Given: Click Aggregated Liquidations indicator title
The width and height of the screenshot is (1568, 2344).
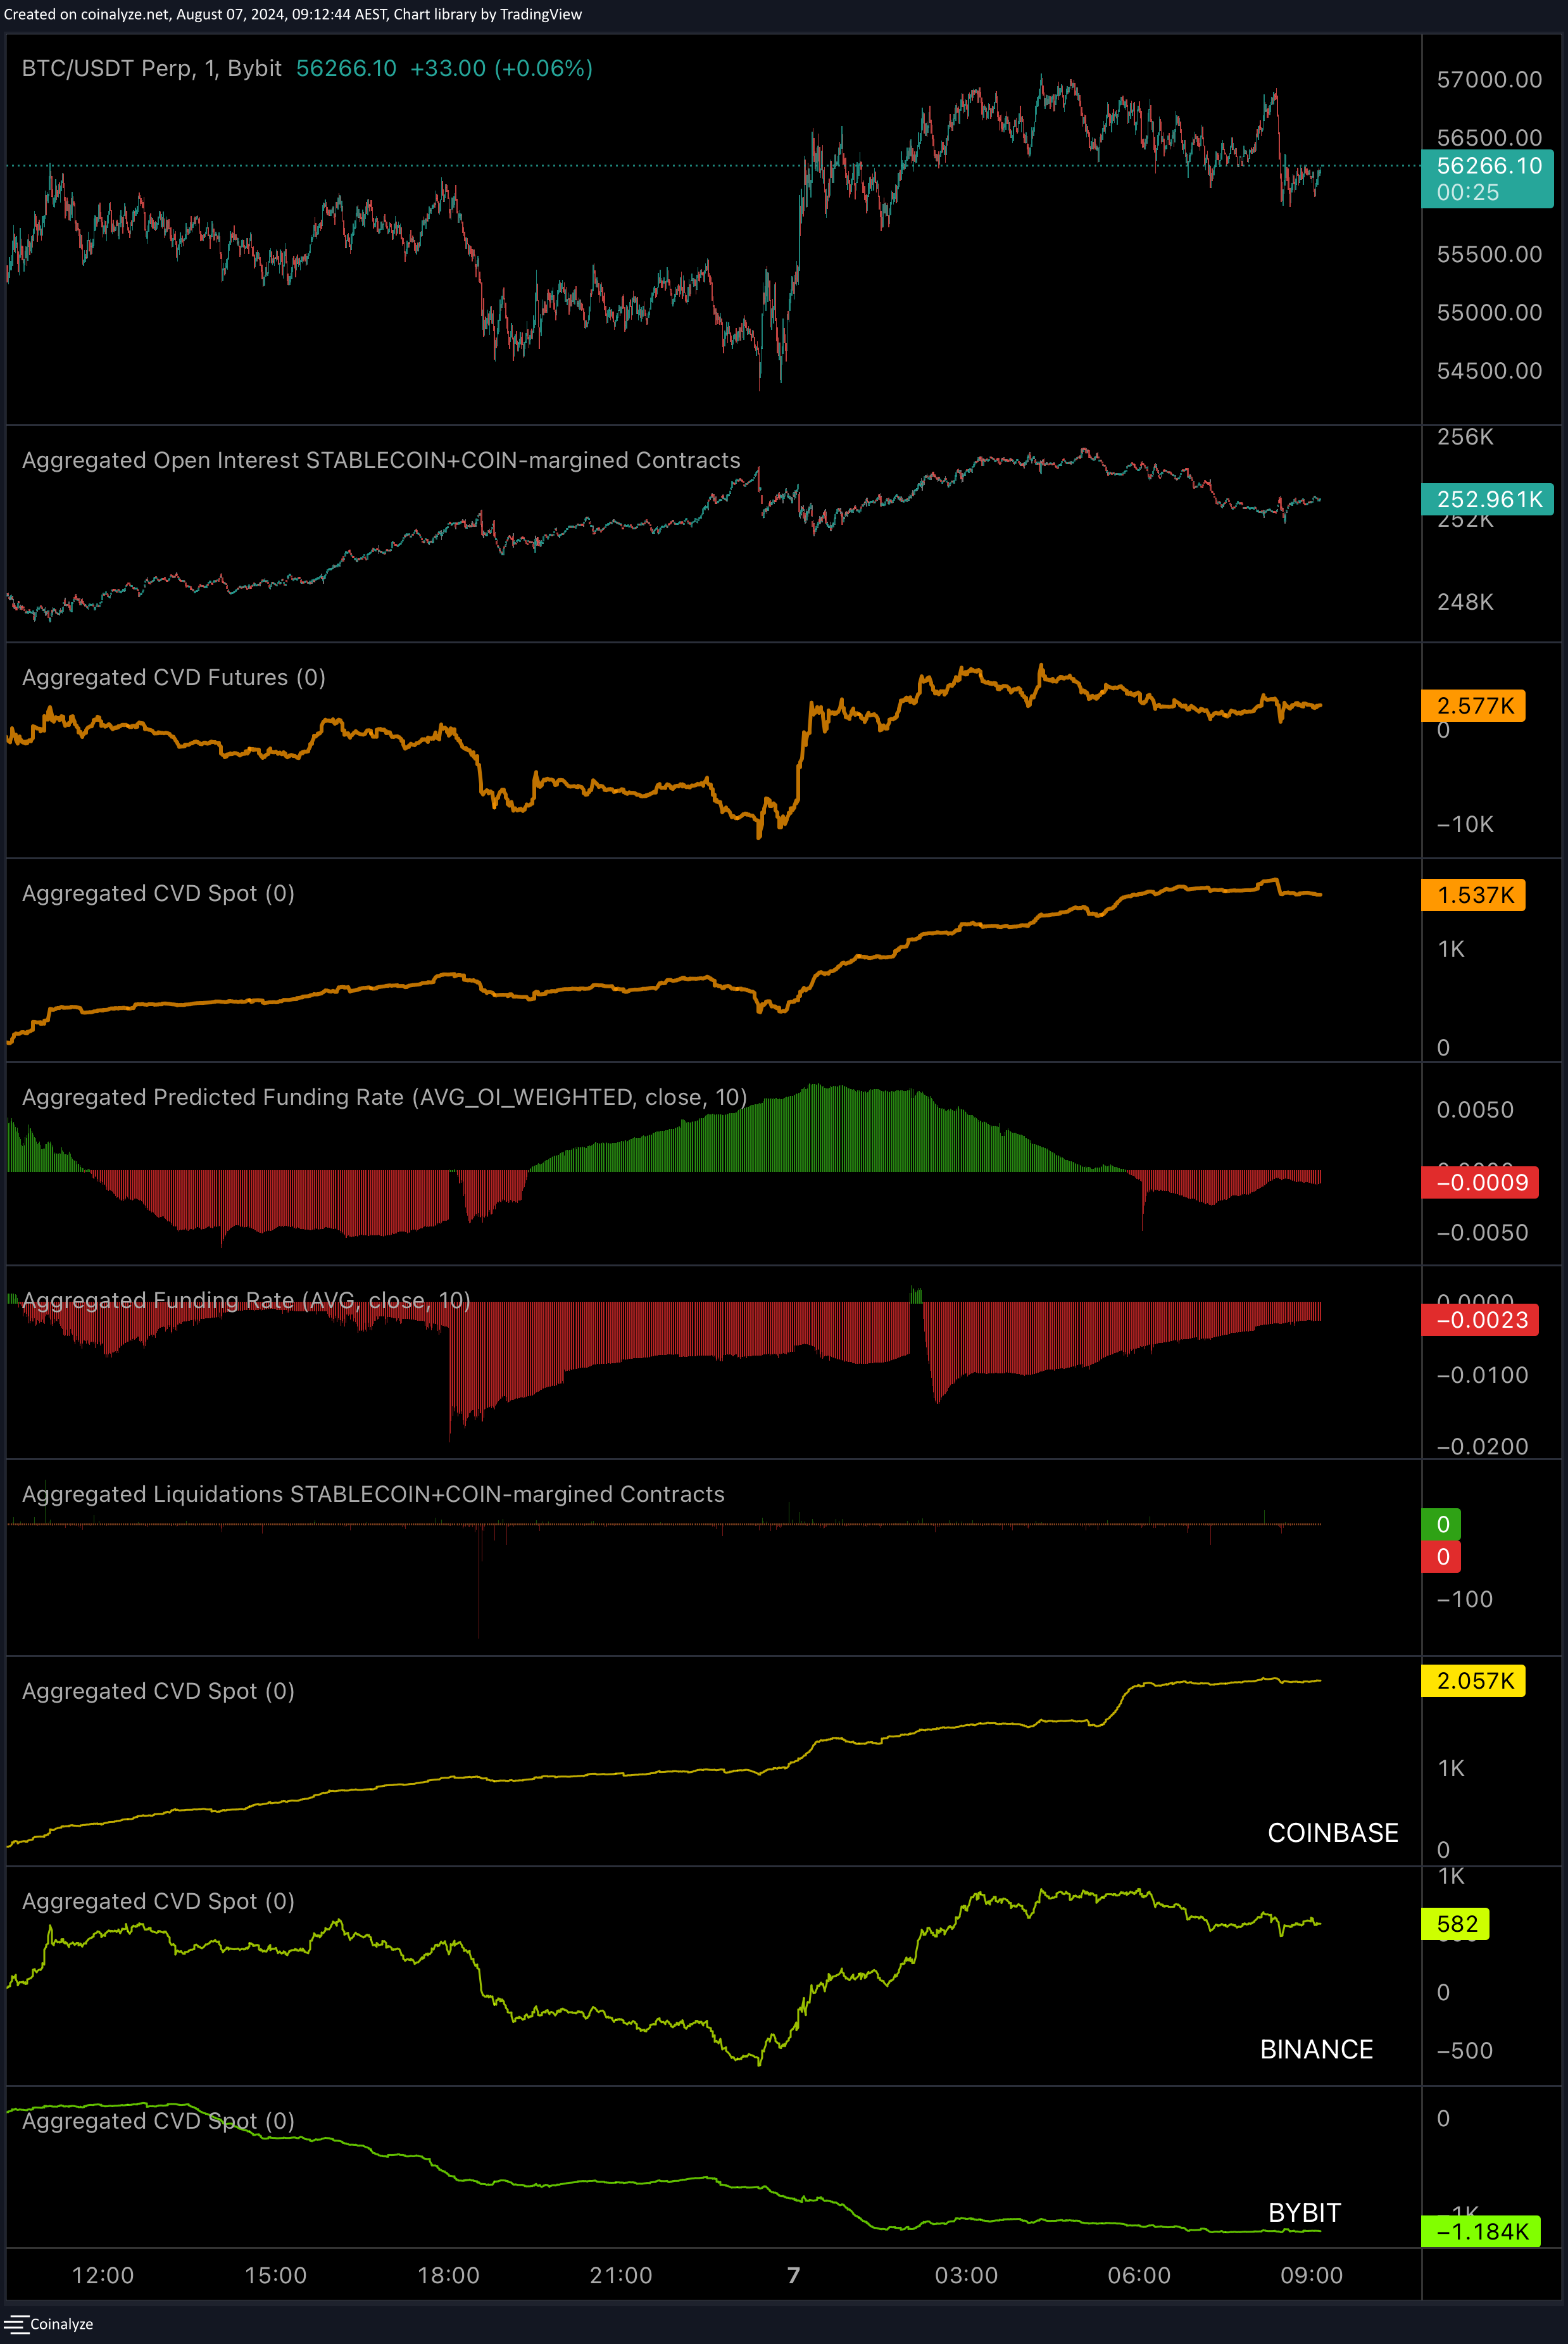Looking at the screenshot, I should (x=373, y=1494).
